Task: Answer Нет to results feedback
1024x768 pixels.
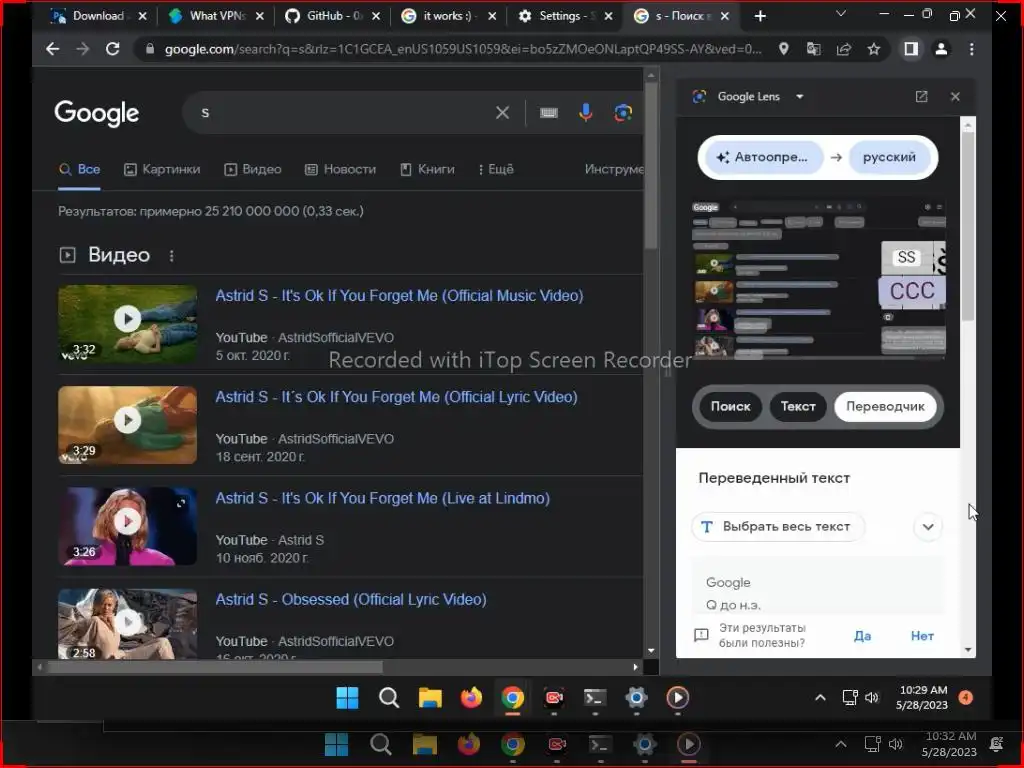Action: (922, 636)
